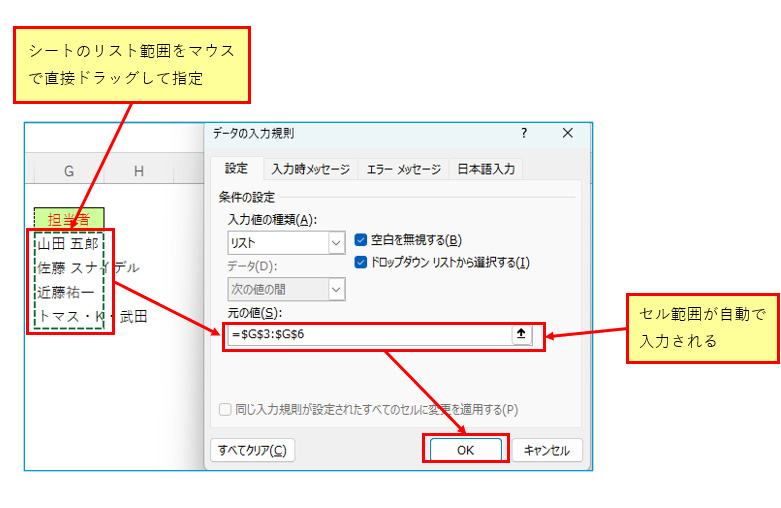
Task: Click the green 担当者 header cell
Action: [69, 218]
